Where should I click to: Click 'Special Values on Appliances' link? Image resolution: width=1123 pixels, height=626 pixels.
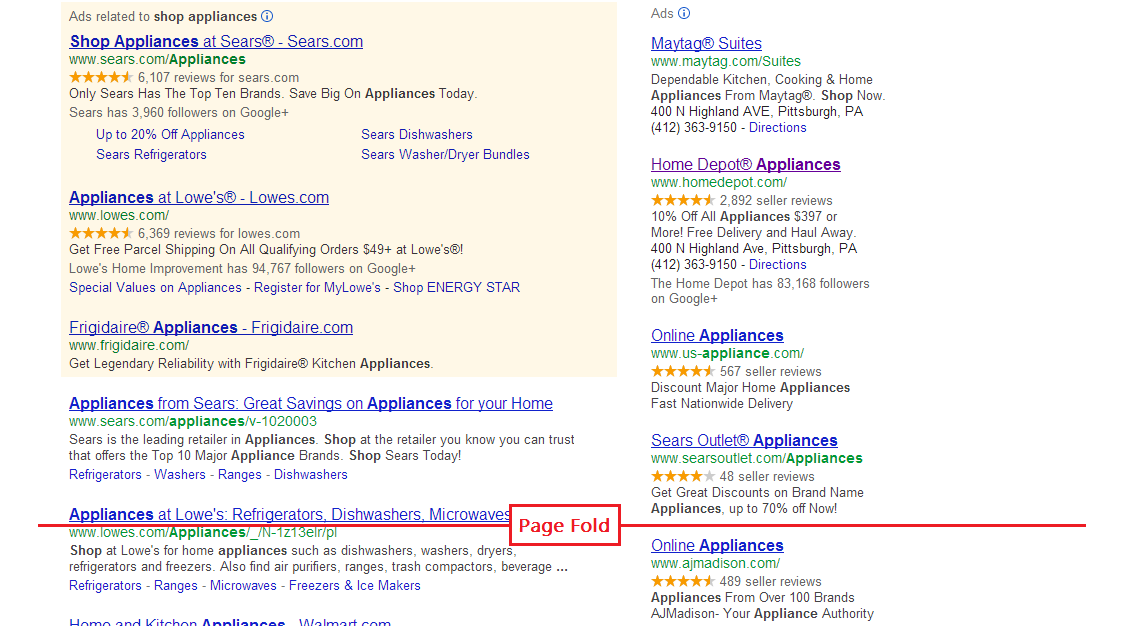click(x=155, y=287)
